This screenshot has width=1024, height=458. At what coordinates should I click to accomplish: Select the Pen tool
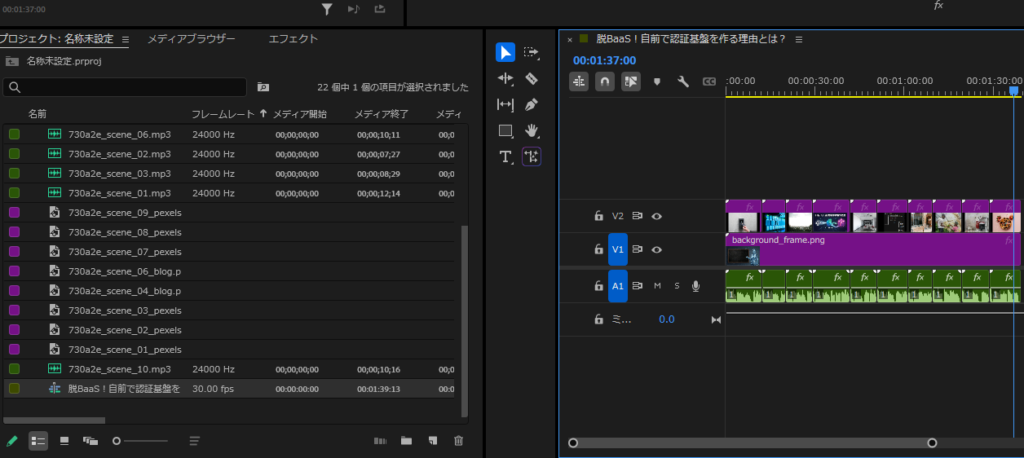click(532, 104)
